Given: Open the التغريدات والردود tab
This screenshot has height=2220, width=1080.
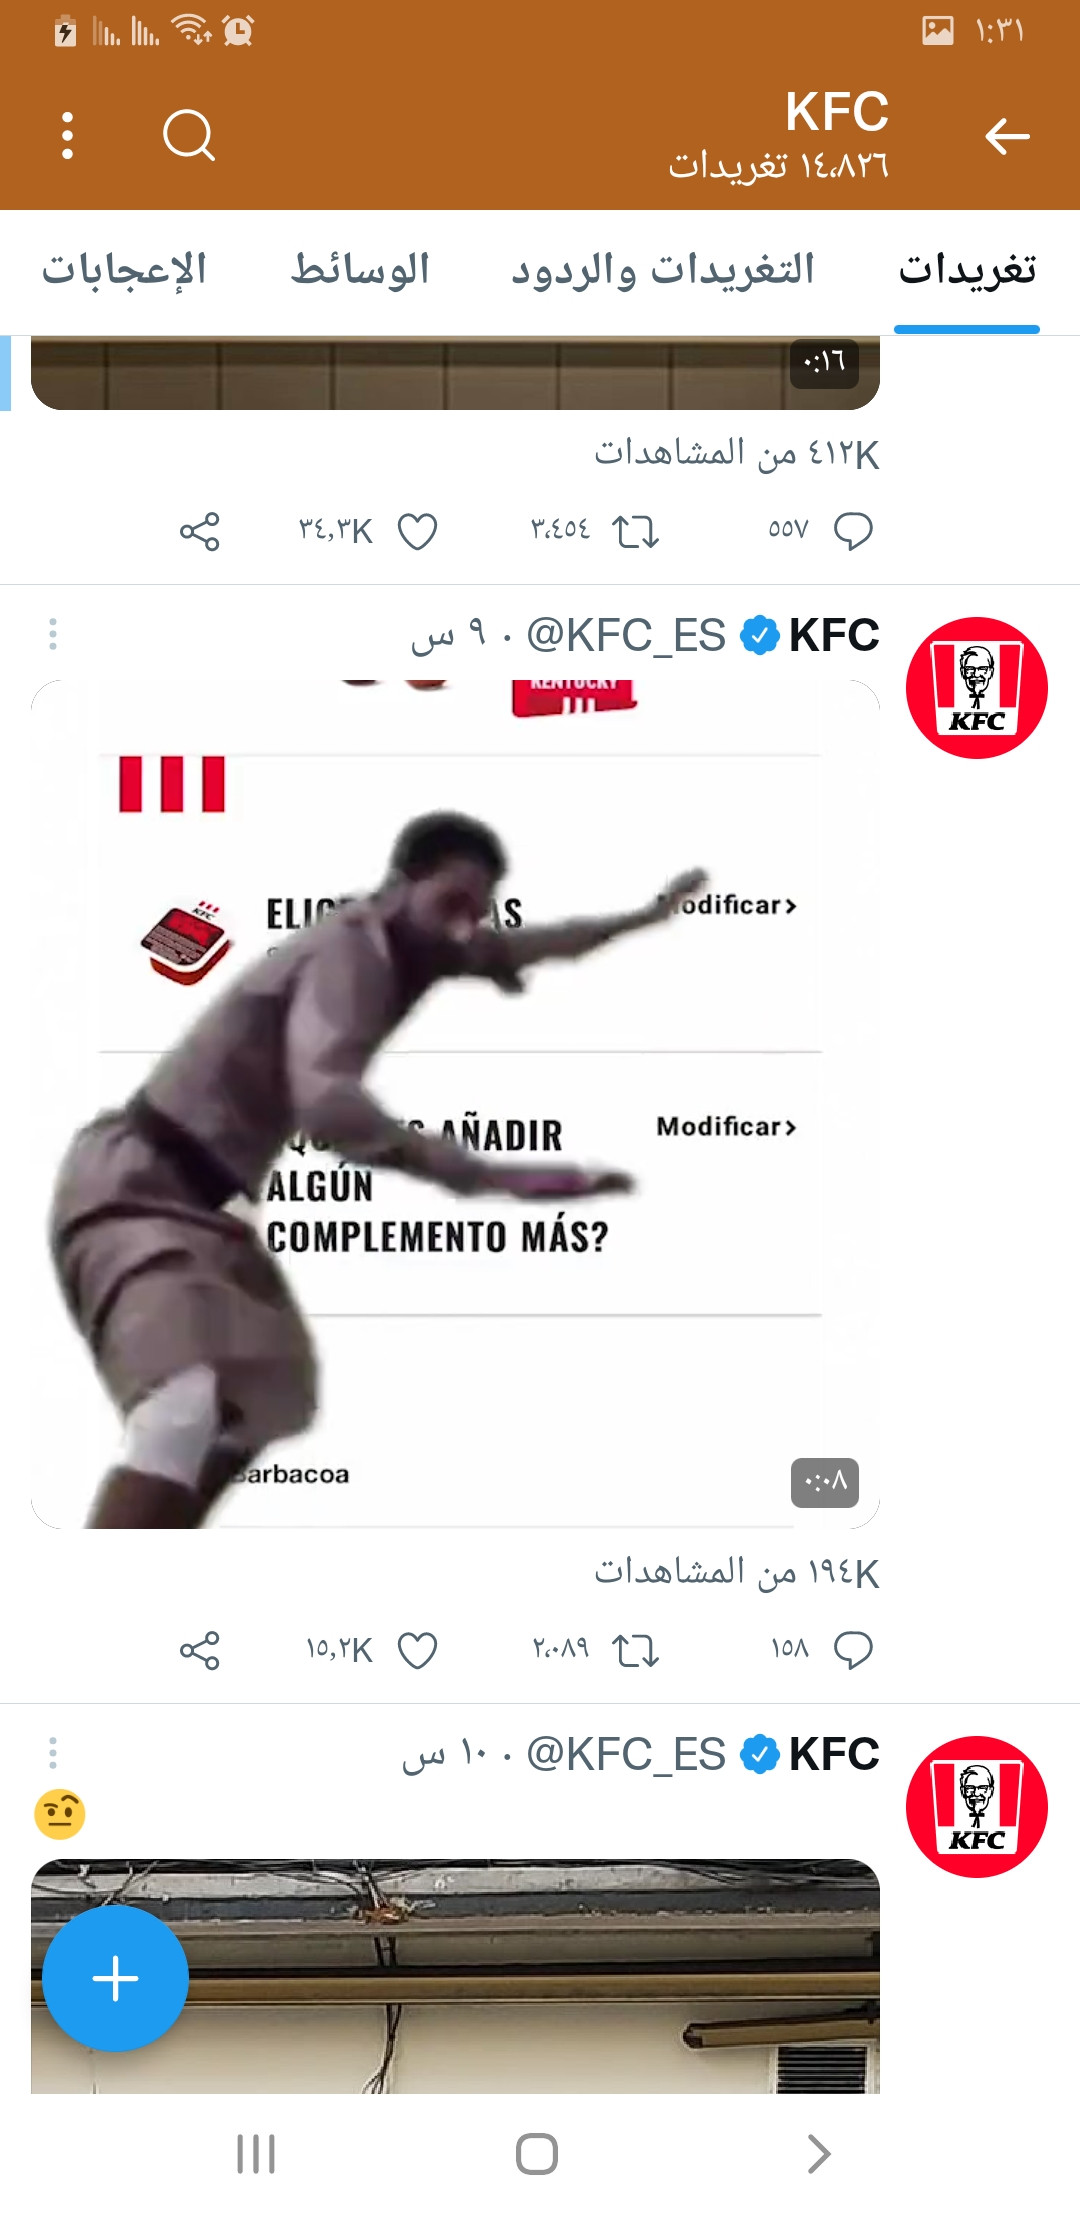Looking at the screenshot, I should point(663,270).
